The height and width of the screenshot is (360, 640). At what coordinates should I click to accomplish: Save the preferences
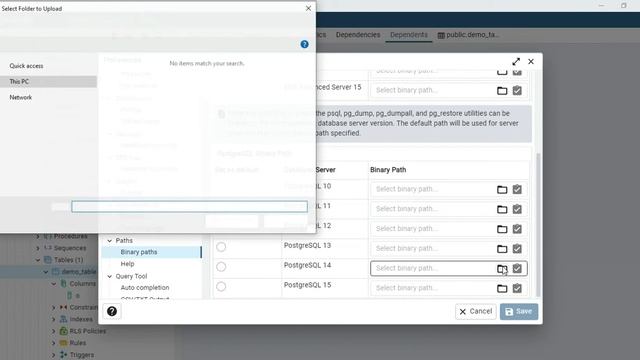[x=519, y=311]
